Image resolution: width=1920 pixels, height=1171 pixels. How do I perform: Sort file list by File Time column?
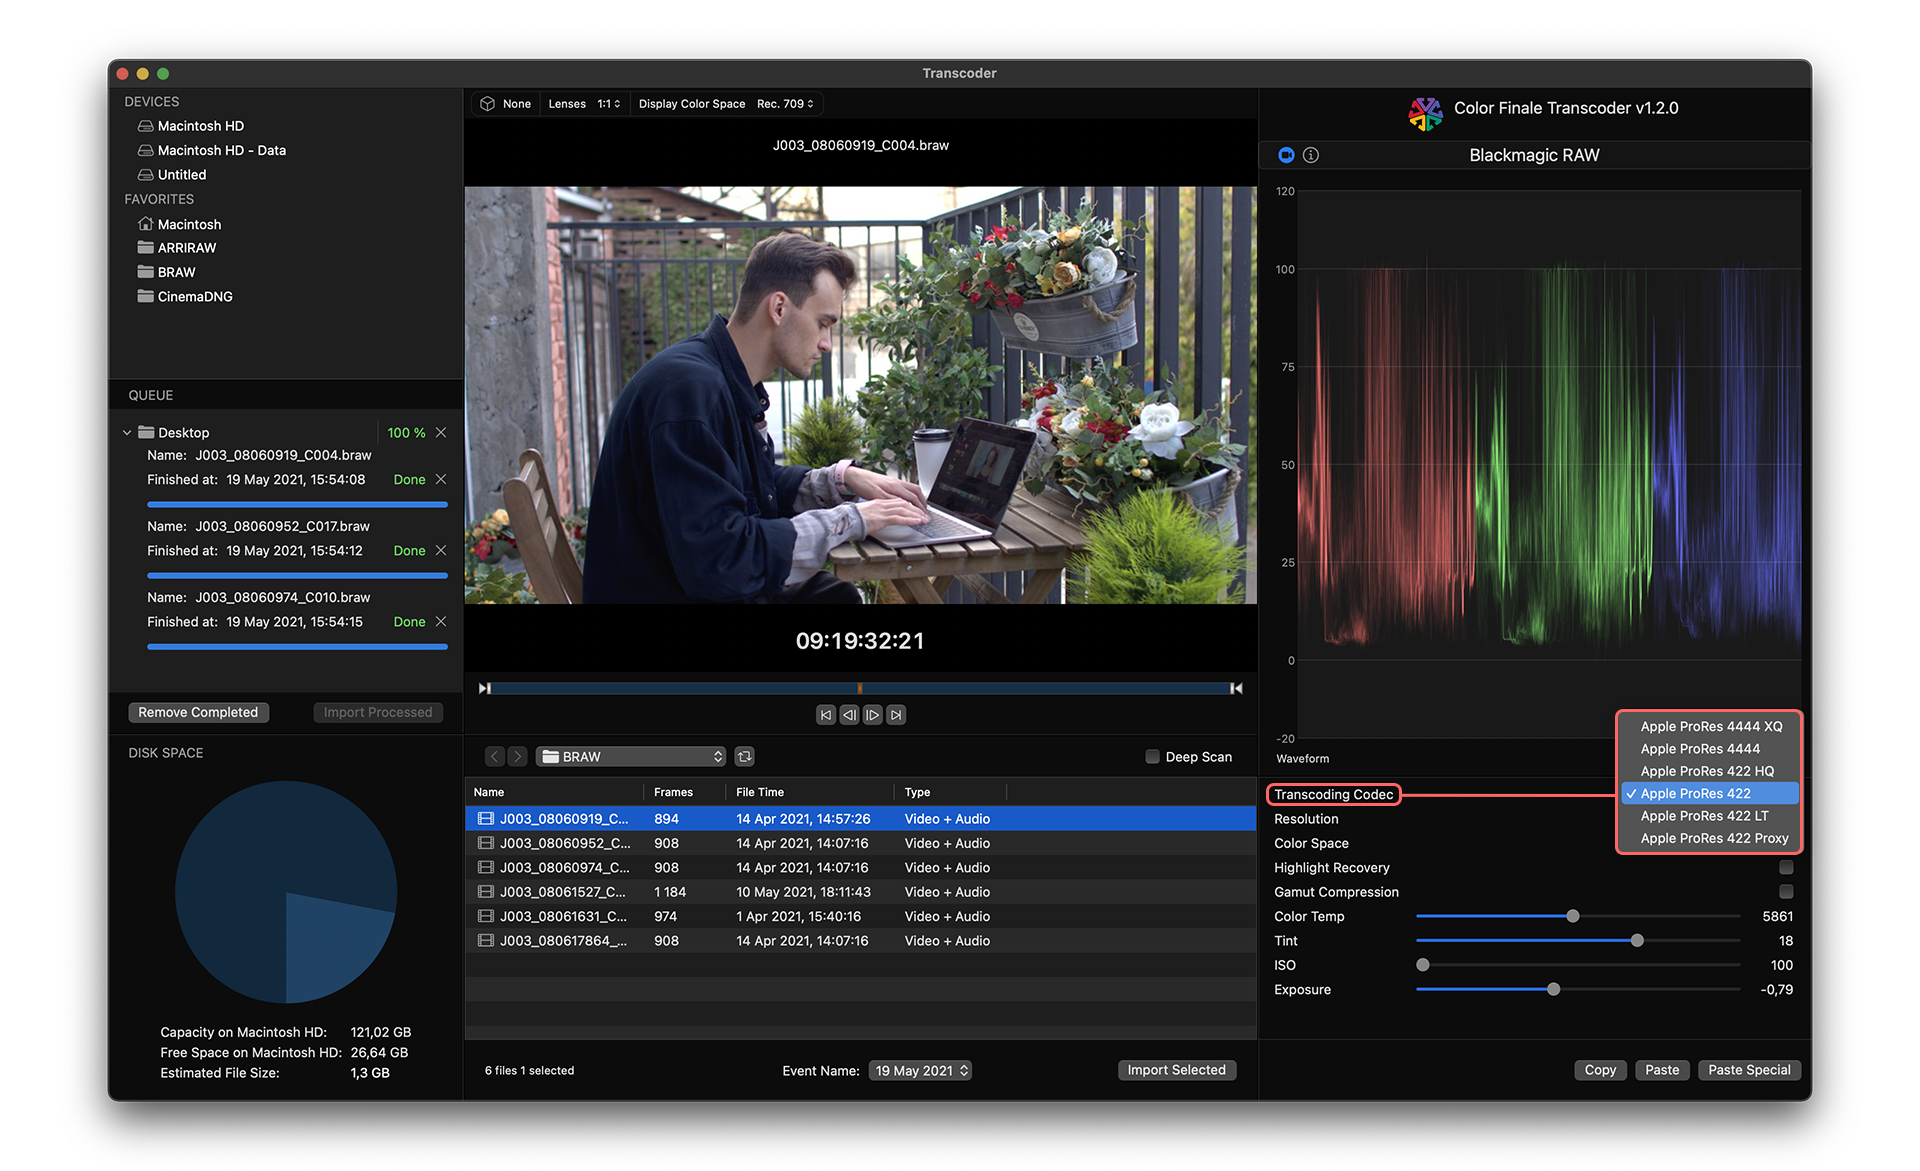810,792
